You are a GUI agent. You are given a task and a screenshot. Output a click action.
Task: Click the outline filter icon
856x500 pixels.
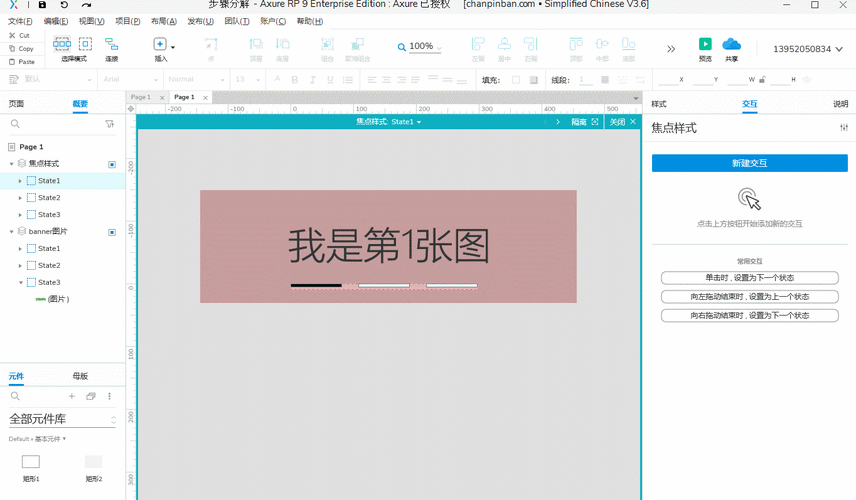point(109,124)
